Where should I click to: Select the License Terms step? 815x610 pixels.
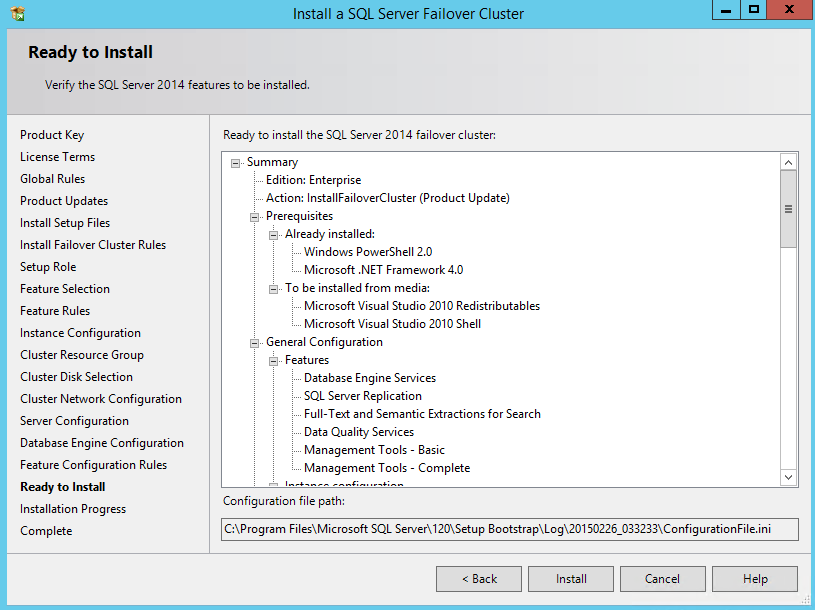coord(58,157)
